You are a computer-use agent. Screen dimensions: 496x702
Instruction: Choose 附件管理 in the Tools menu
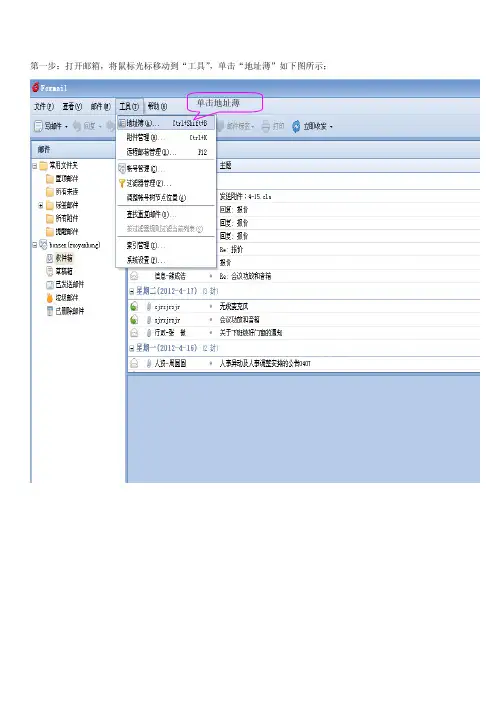coord(166,137)
